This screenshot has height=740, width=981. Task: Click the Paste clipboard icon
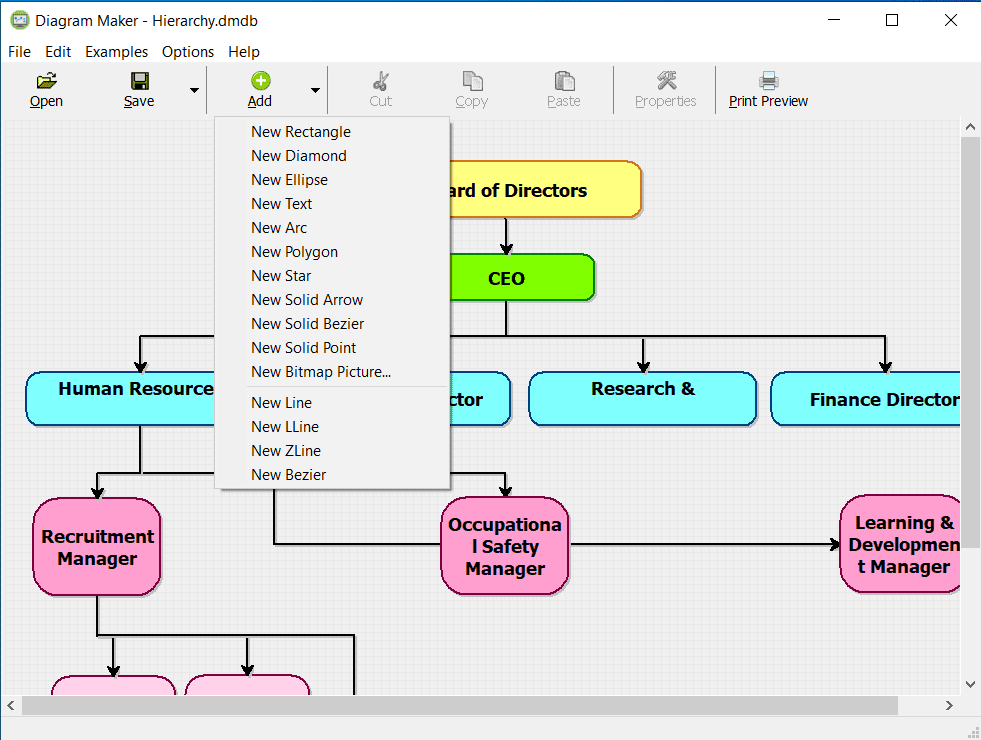pyautogui.click(x=564, y=81)
